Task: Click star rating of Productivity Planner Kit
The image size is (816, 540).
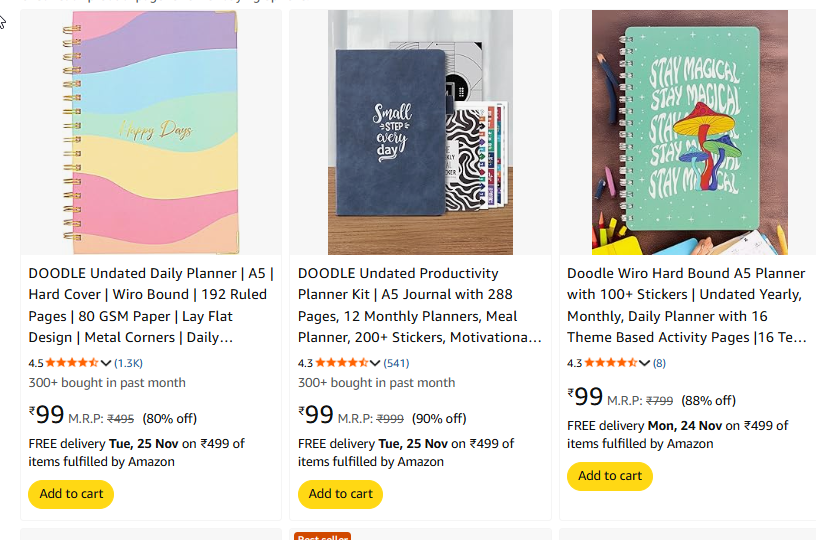Action: (x=341, y=363)
